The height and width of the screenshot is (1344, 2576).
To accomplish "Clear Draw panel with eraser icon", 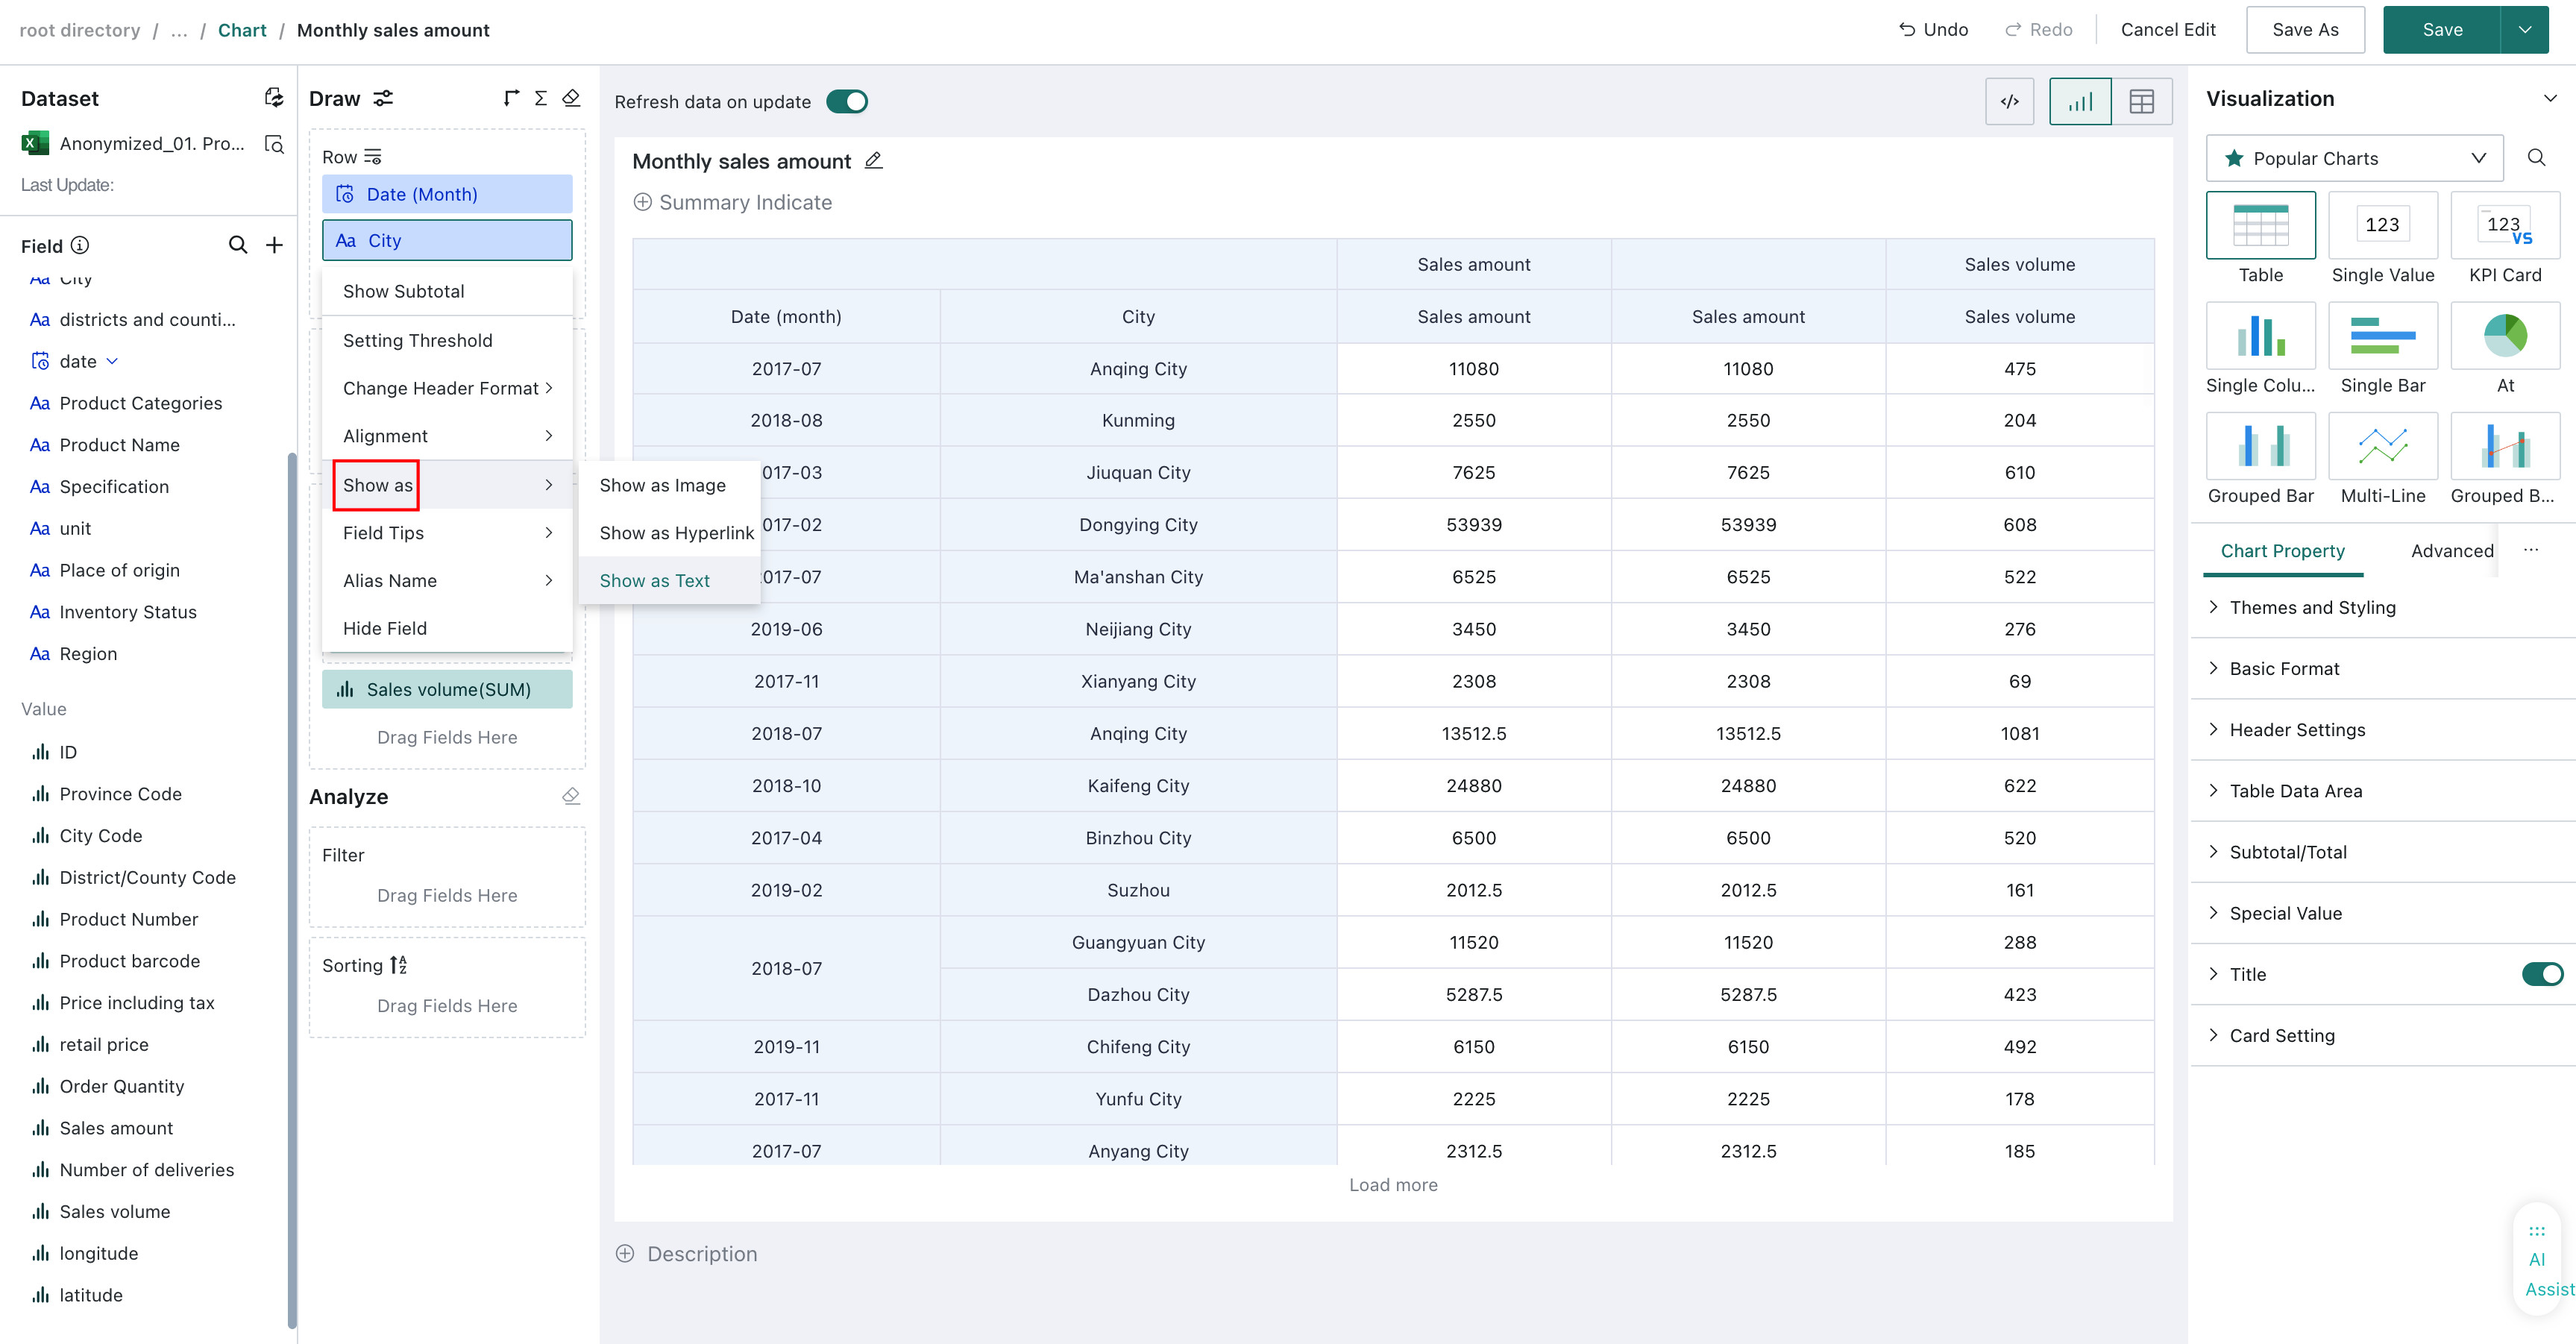I will [571, 97].
